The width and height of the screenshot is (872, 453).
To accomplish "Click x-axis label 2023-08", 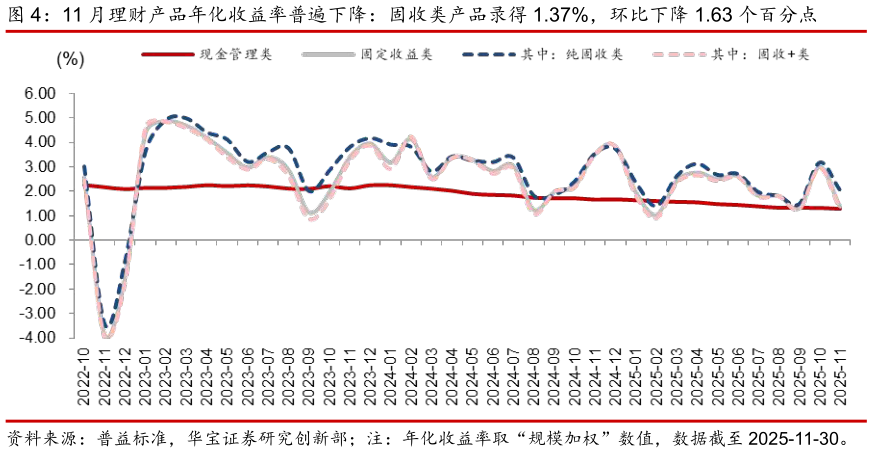I will coord(289,377).
